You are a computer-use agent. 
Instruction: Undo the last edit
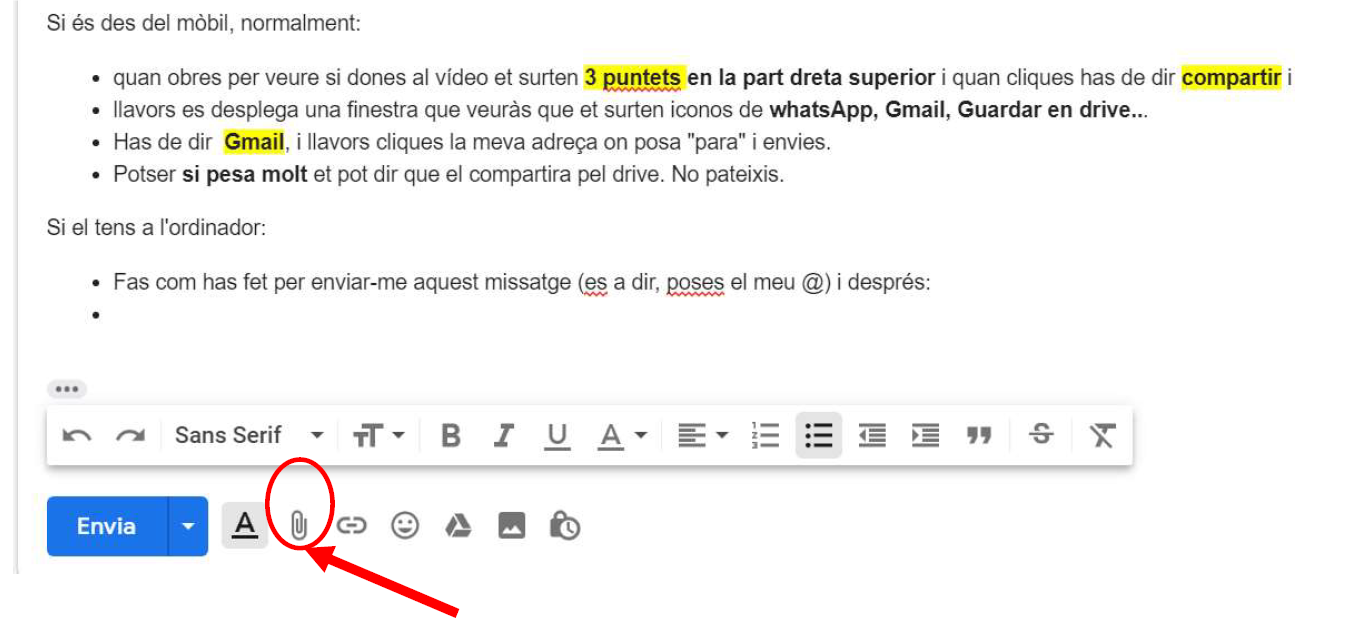[77, 436]
